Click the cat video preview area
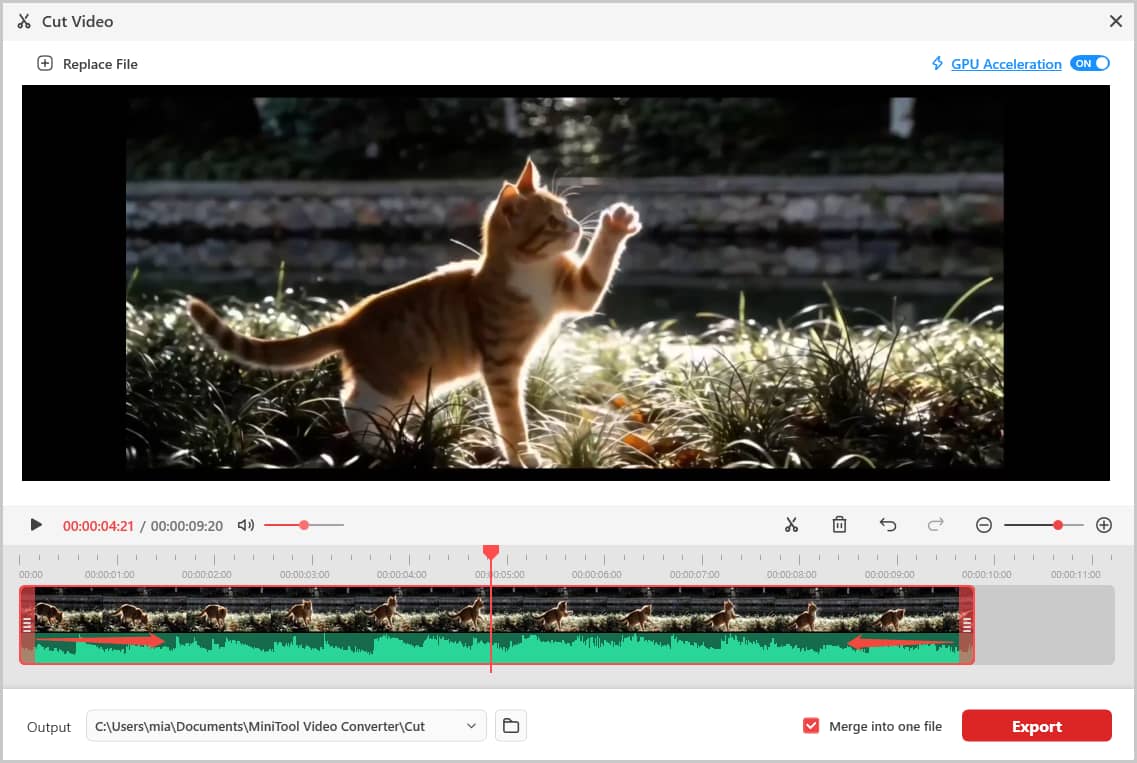The height and width of the screenshot is (763, 1137). coord(566,283)
